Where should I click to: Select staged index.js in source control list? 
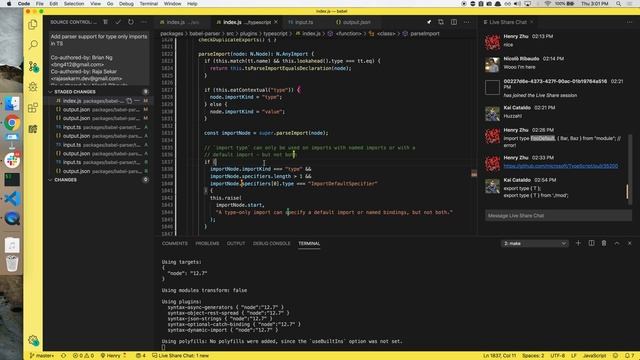(x=98, y=101)
